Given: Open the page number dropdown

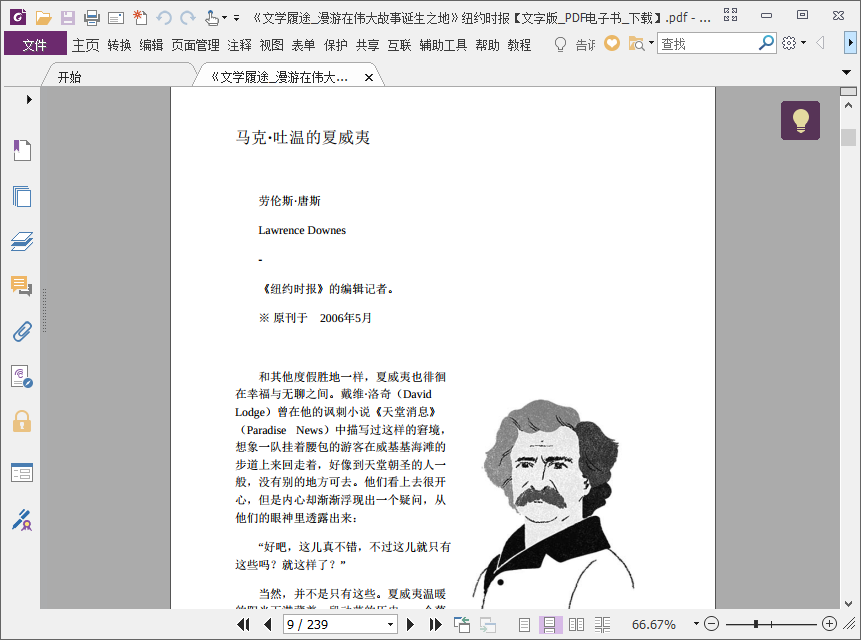Looking at the screenshot, I should pyautogui.click(x=390, y=625).
